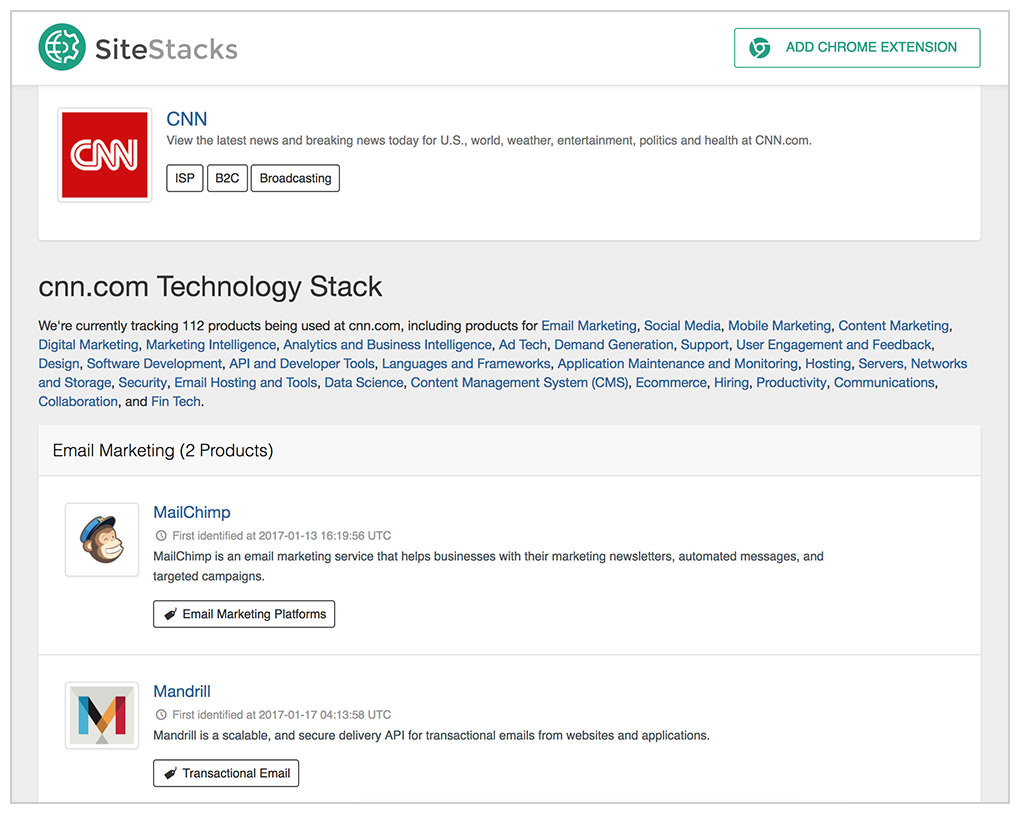
Task: Click 'First identified at 2017-01-13 16:19:56 UTC' text
Action: coord(282,536)
